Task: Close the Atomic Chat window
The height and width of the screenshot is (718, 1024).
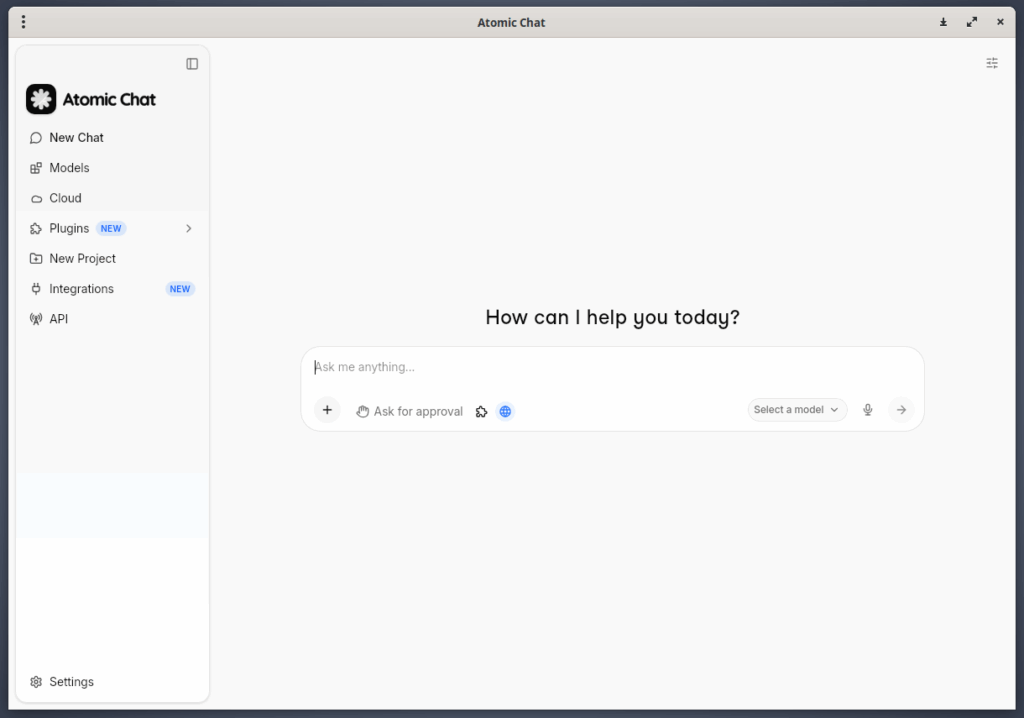Action: (x=1000, y=22)
